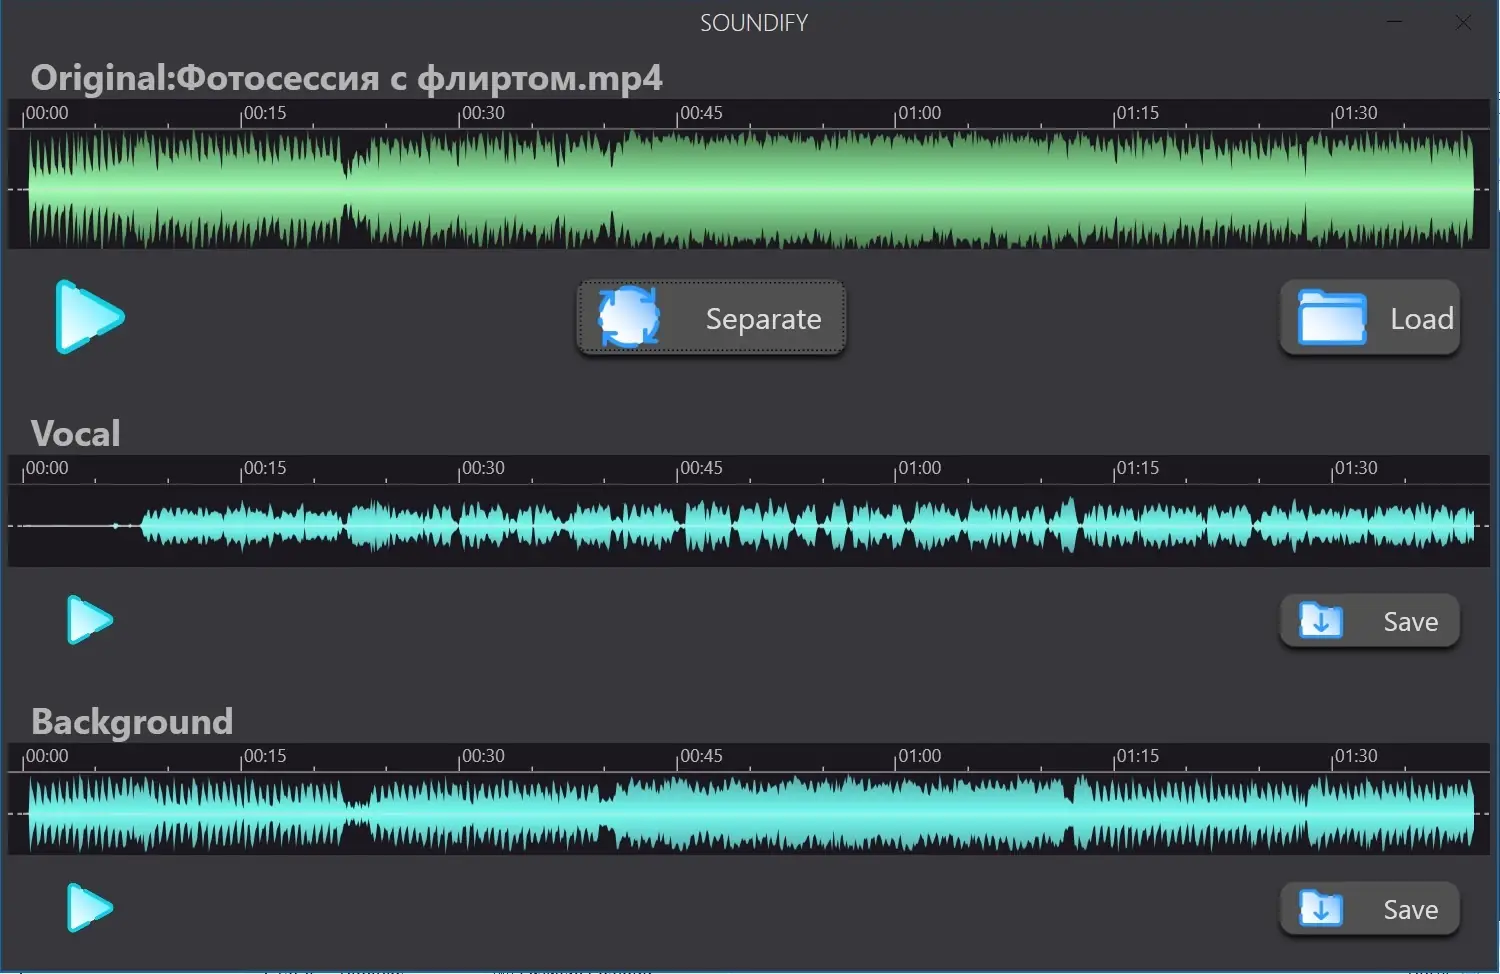Click the Vocal section heading

pyautogui.click(x=76, y=434)
